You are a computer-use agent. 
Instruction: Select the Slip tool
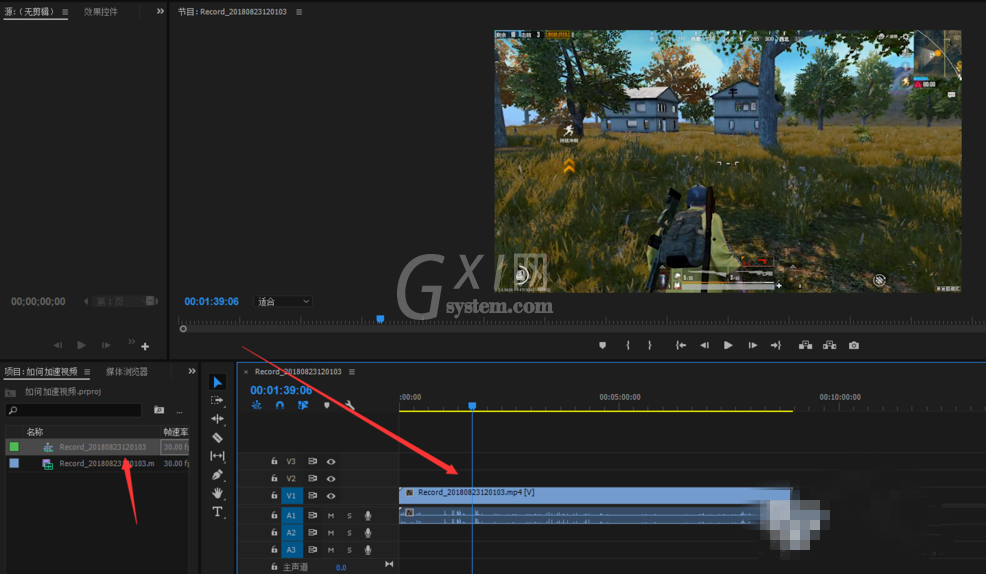217,456
